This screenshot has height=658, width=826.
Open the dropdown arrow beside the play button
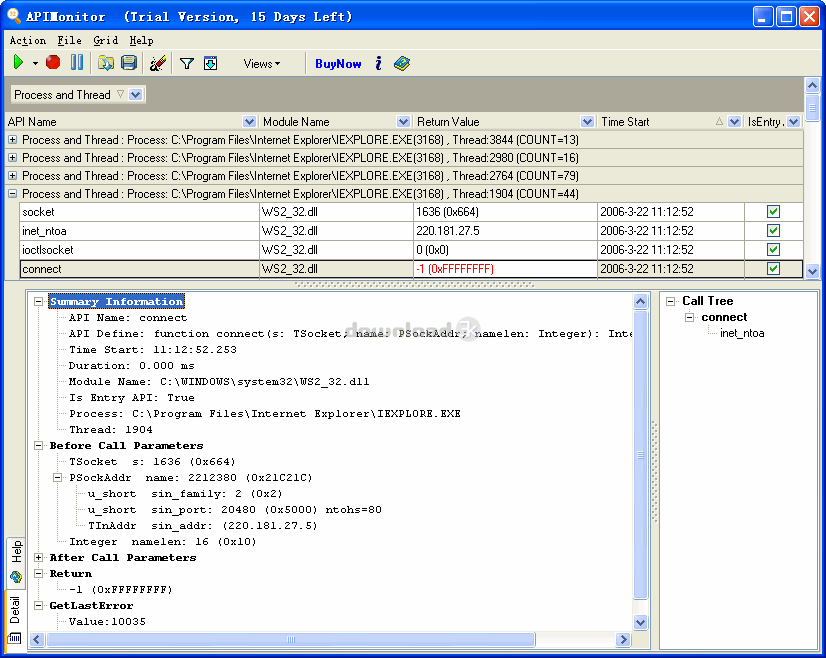[35, 63]
